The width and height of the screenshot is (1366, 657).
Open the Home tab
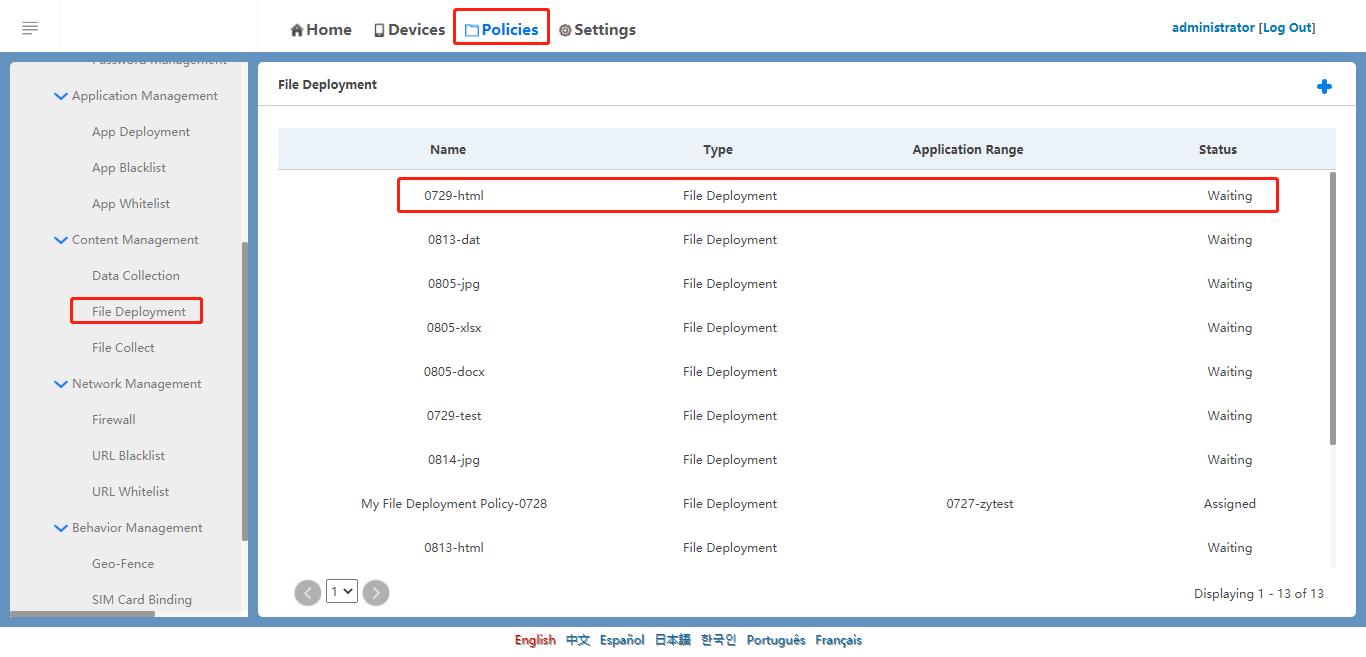(x=321, y=30)
